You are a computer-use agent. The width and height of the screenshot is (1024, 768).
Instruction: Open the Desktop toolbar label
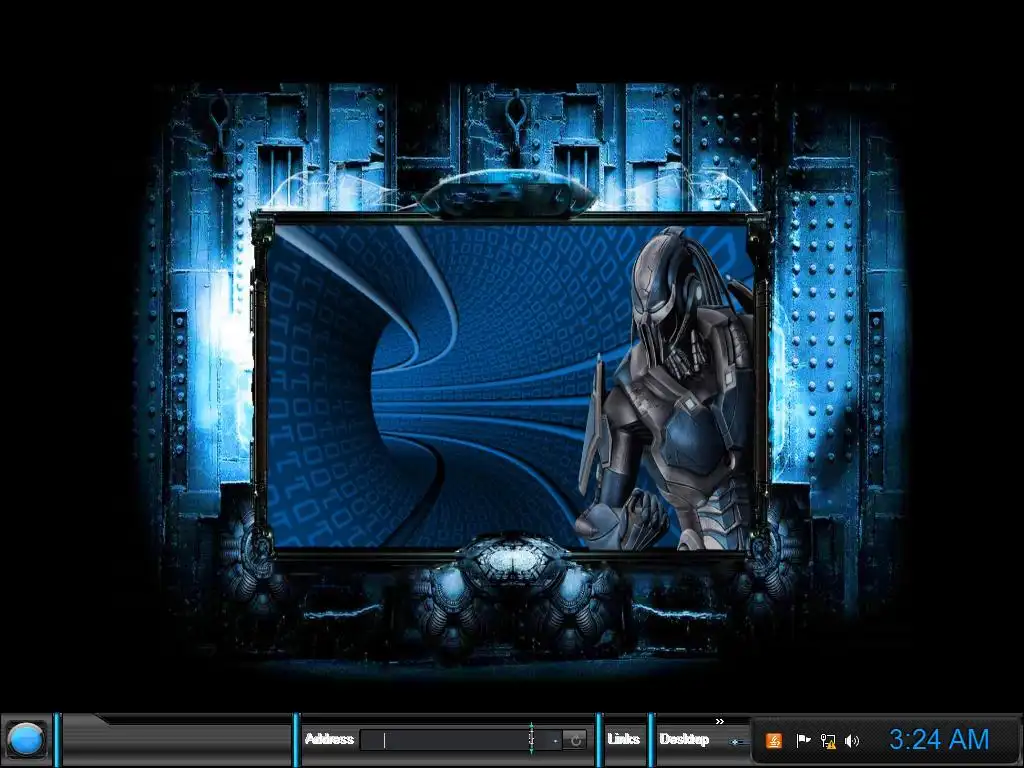[684, 739]
